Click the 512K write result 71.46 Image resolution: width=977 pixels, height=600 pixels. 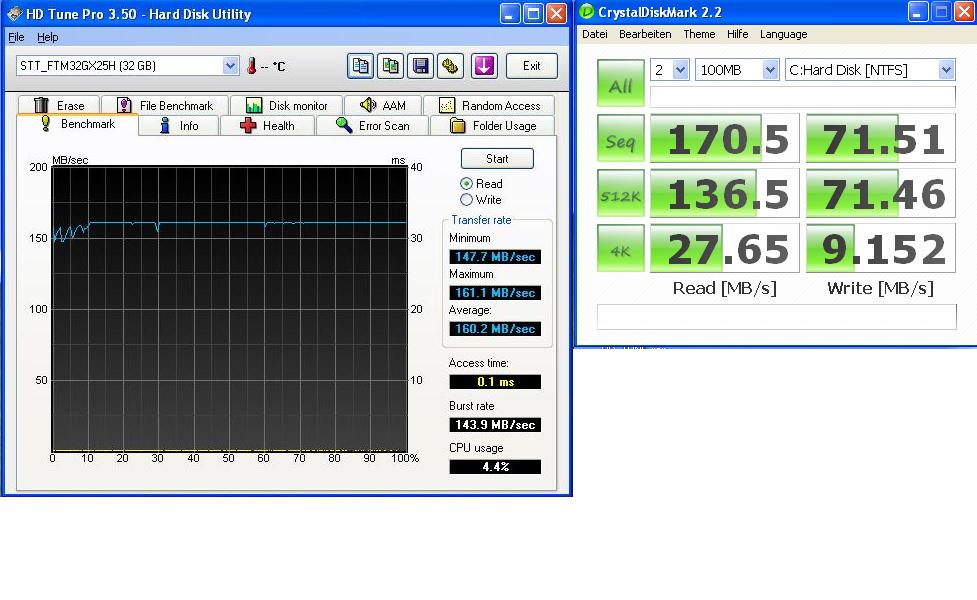click(880, 194)
